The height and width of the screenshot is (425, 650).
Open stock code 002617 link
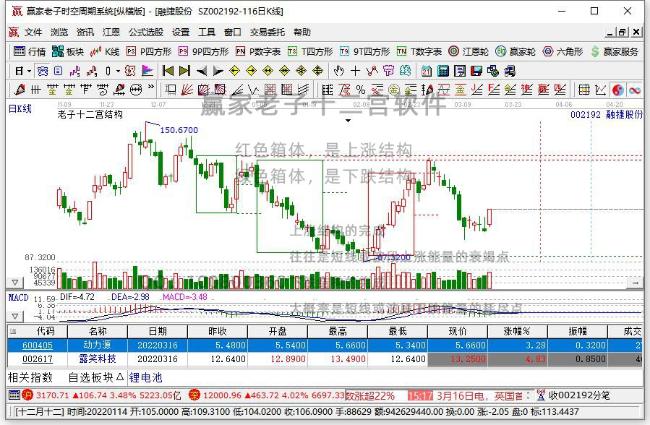[x=37, y=359]
